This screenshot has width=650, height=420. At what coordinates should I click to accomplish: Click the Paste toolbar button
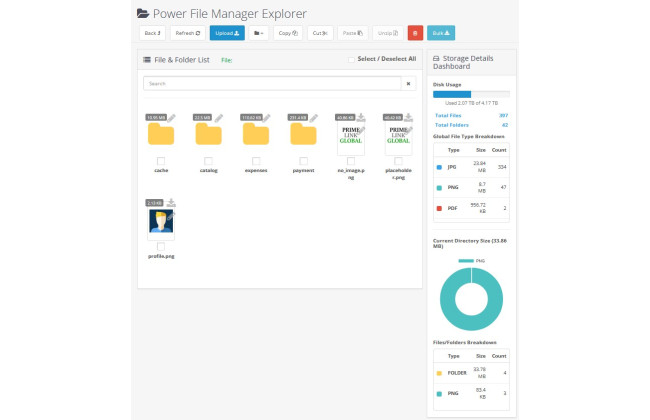pyautogui.click(x=352, y=33)
